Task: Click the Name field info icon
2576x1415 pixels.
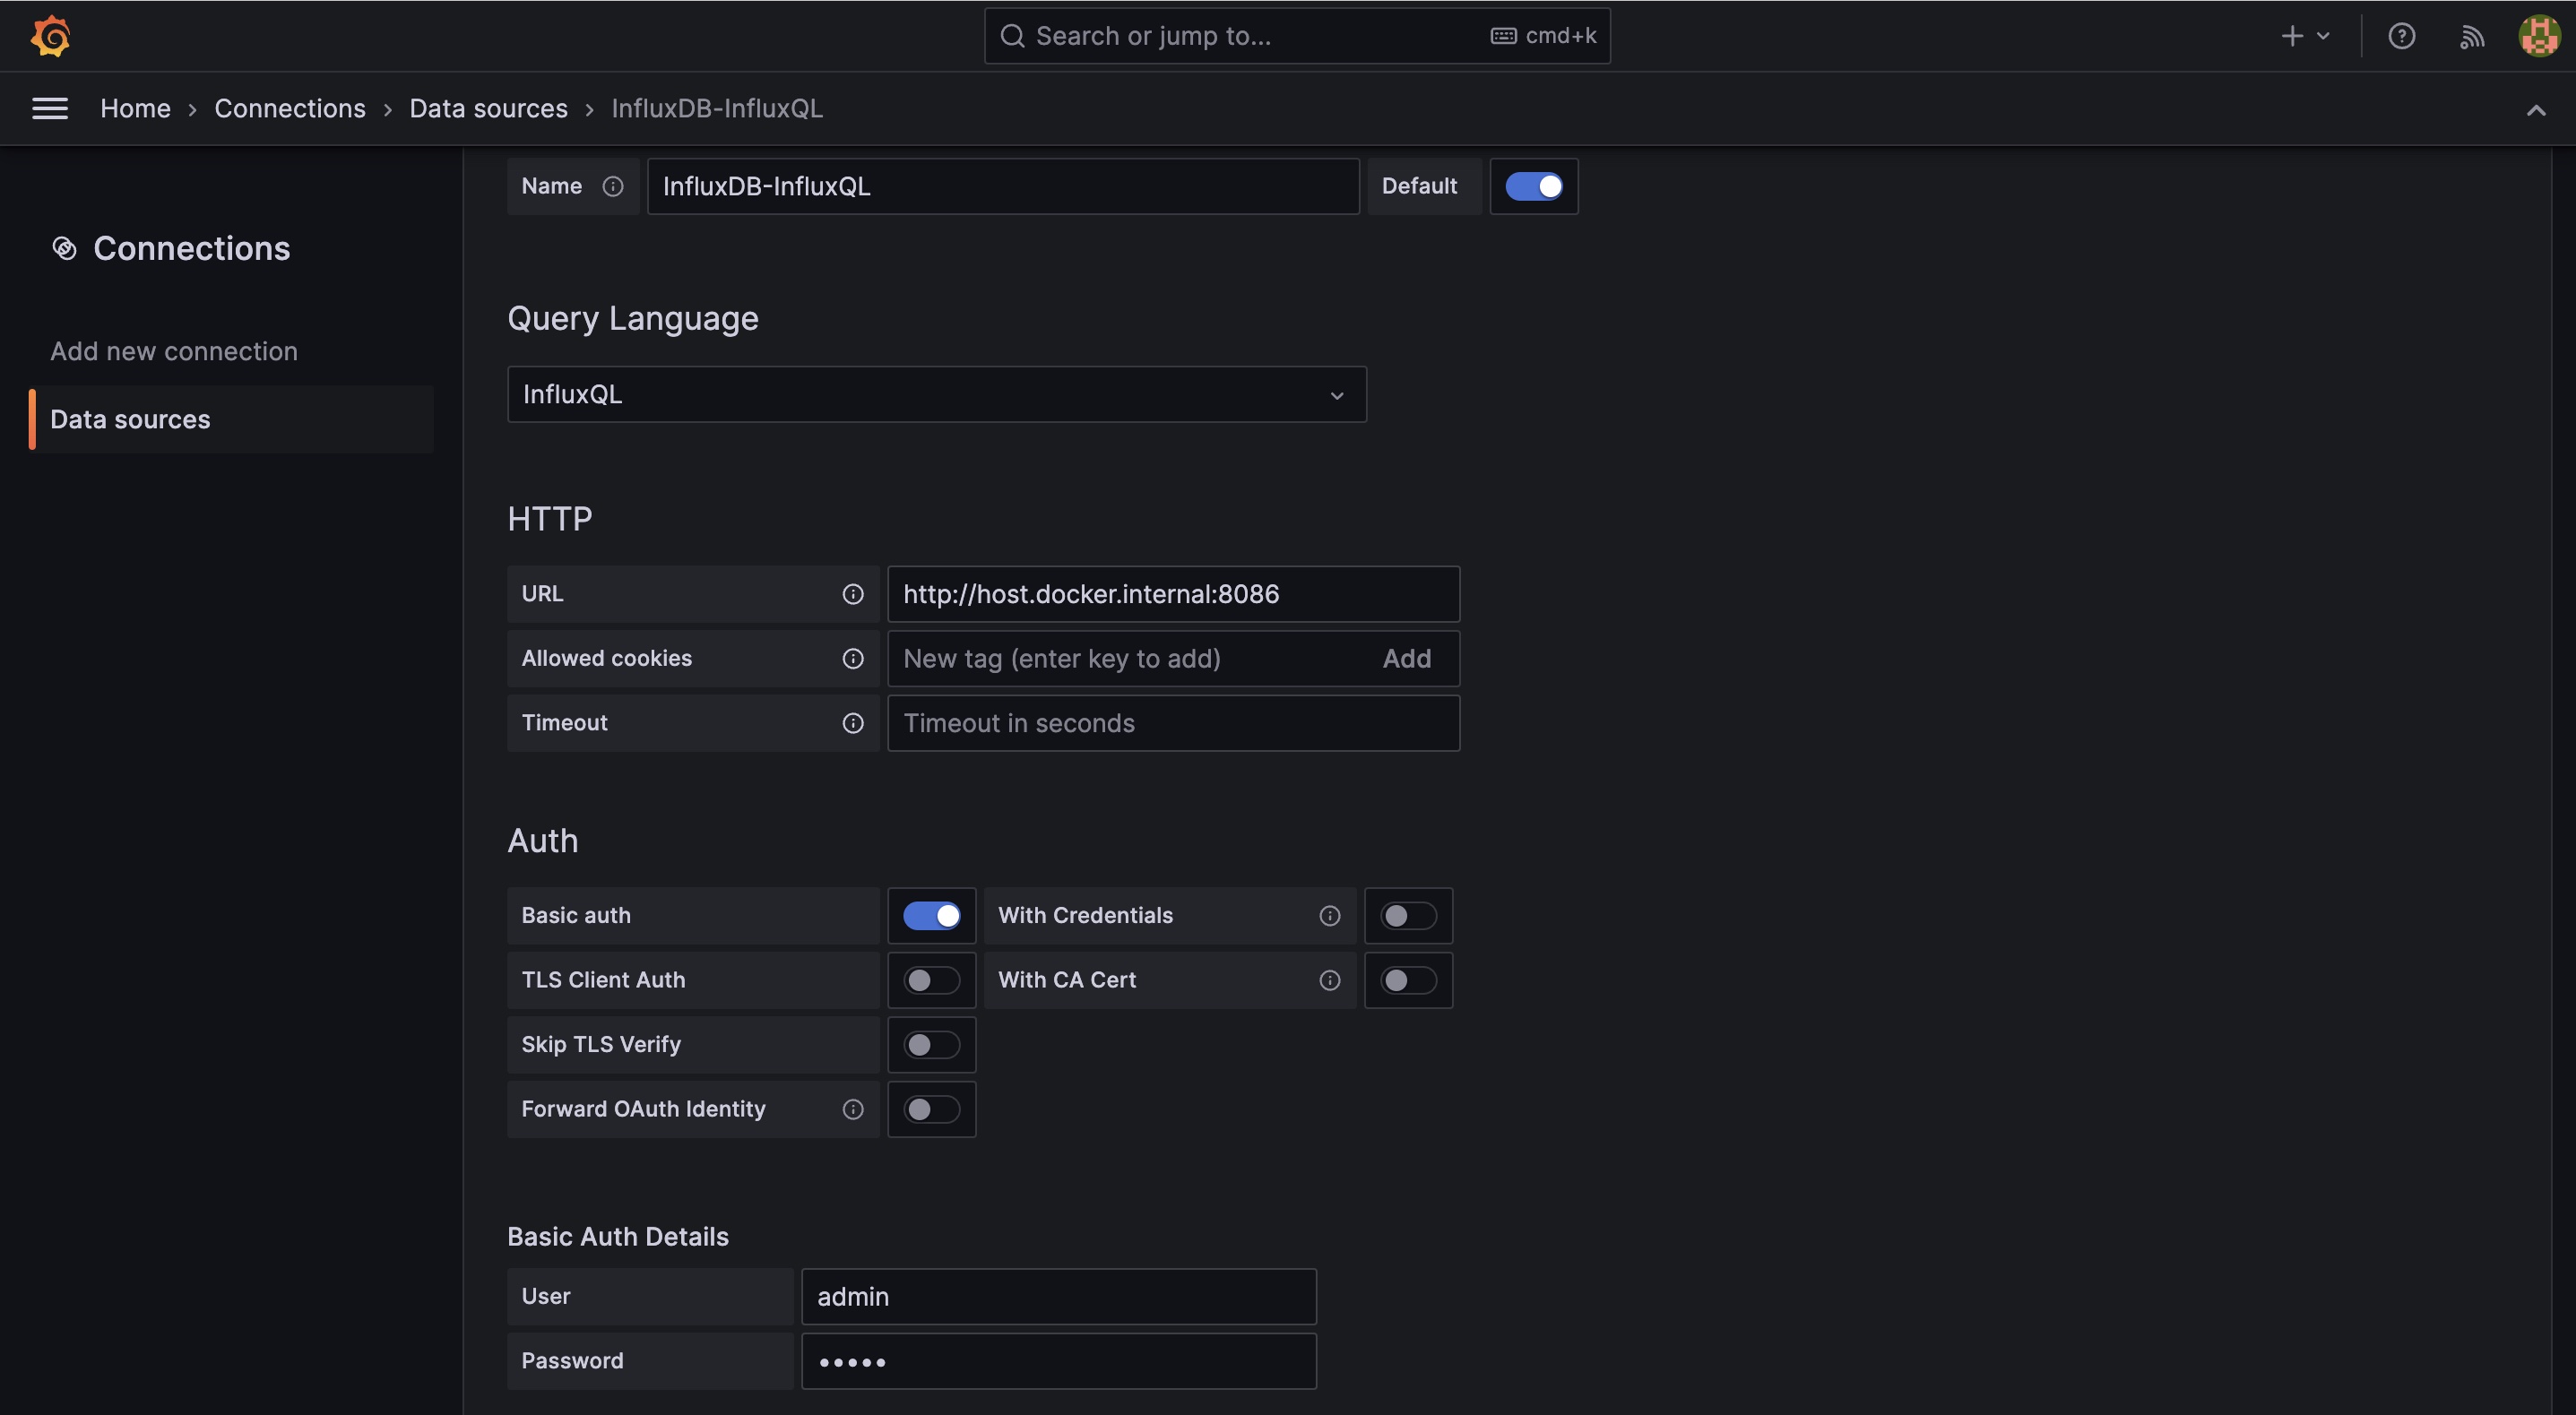Action: click(613, 186)
